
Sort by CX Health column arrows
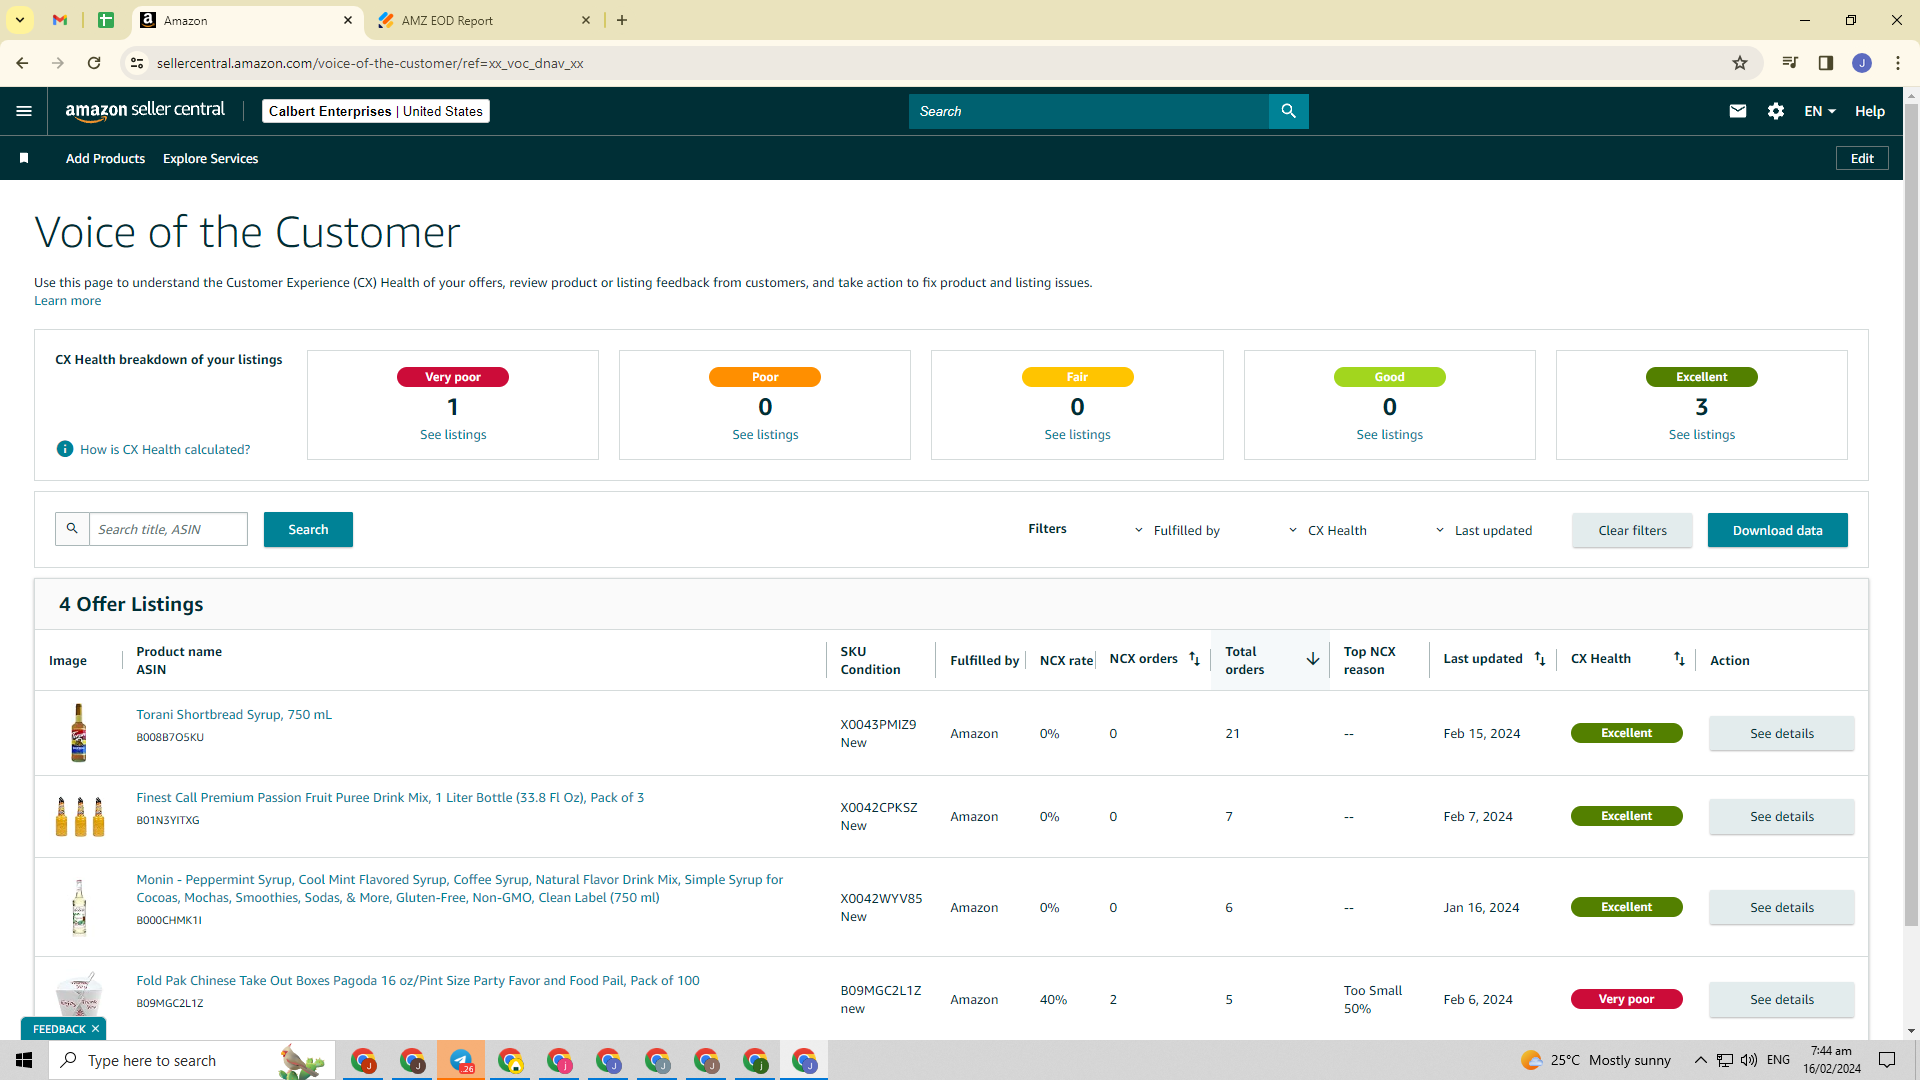1679,658
